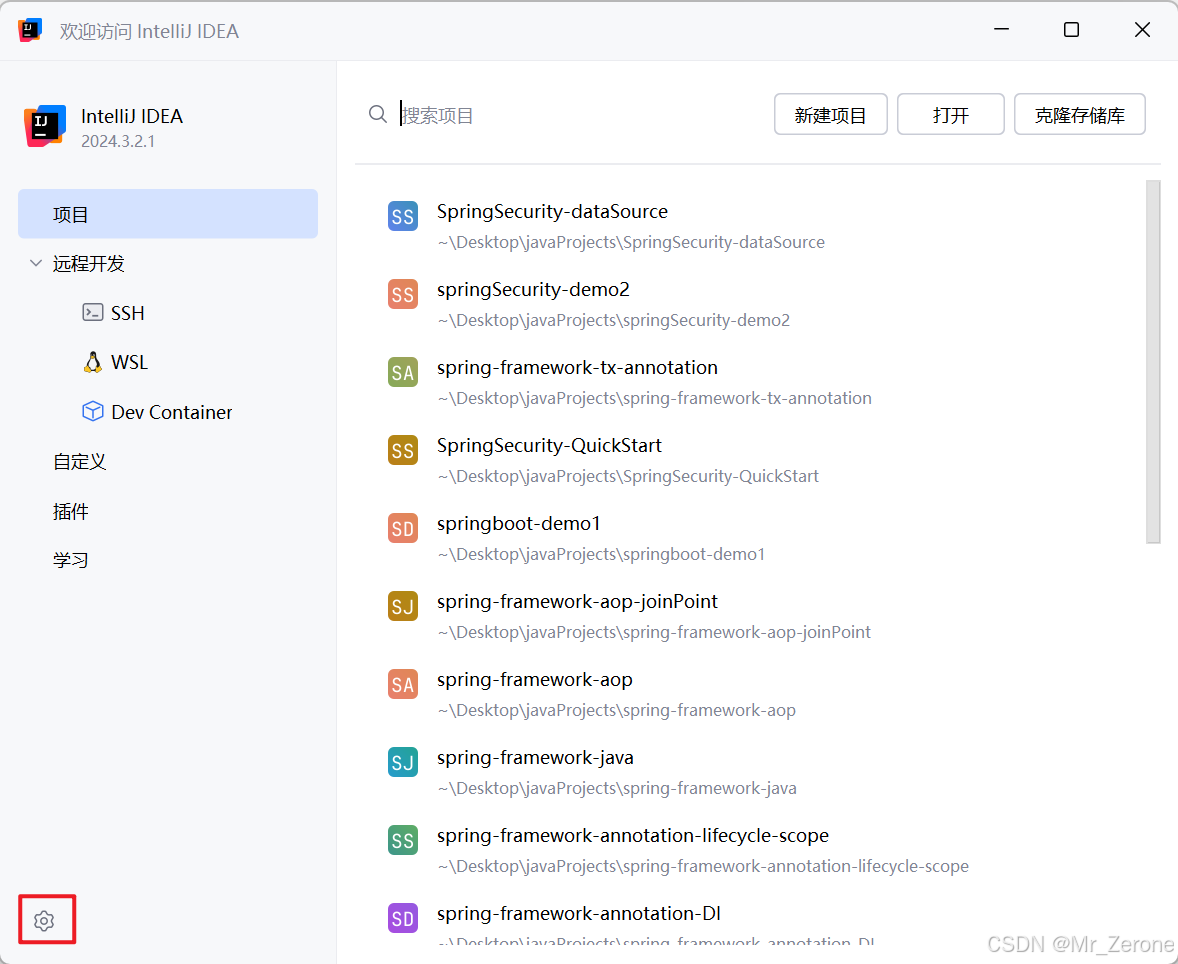This screenshot has height=964, width=1178.
Task: Click the Dev Container cube icon
Action: click(x=92, y=412)
